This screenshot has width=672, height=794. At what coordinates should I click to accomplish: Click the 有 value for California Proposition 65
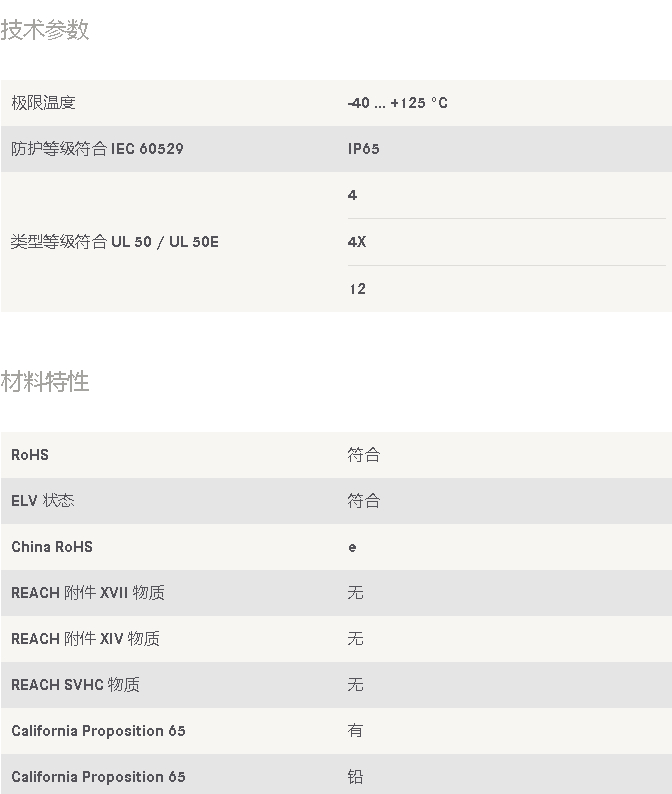[355, 731]
